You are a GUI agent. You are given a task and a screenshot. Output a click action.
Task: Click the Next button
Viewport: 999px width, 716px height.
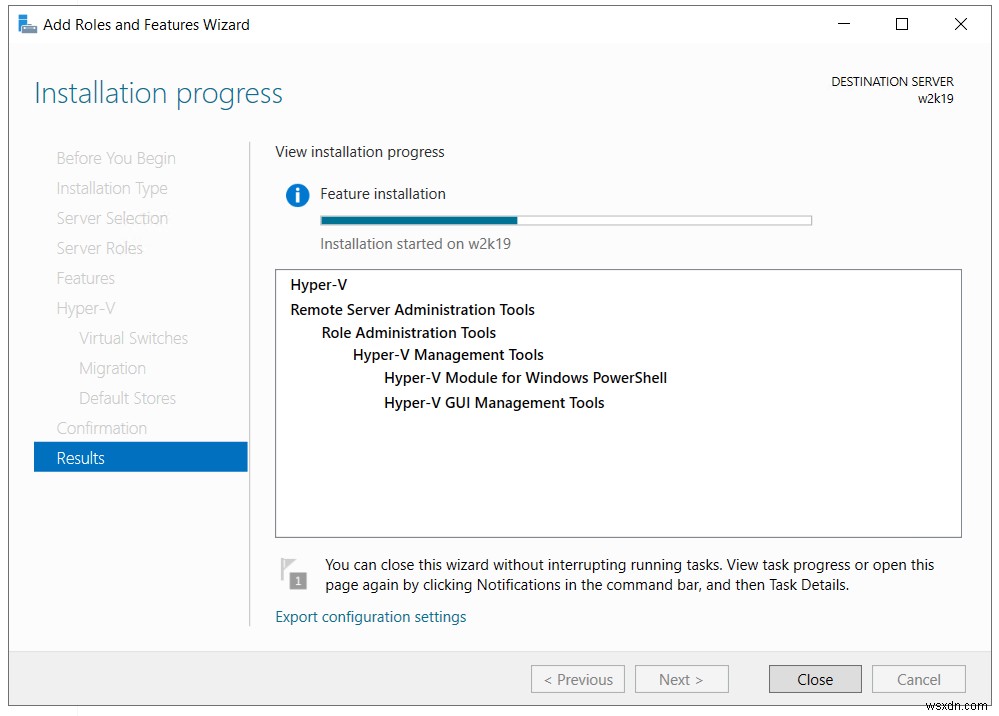point(681,679)
